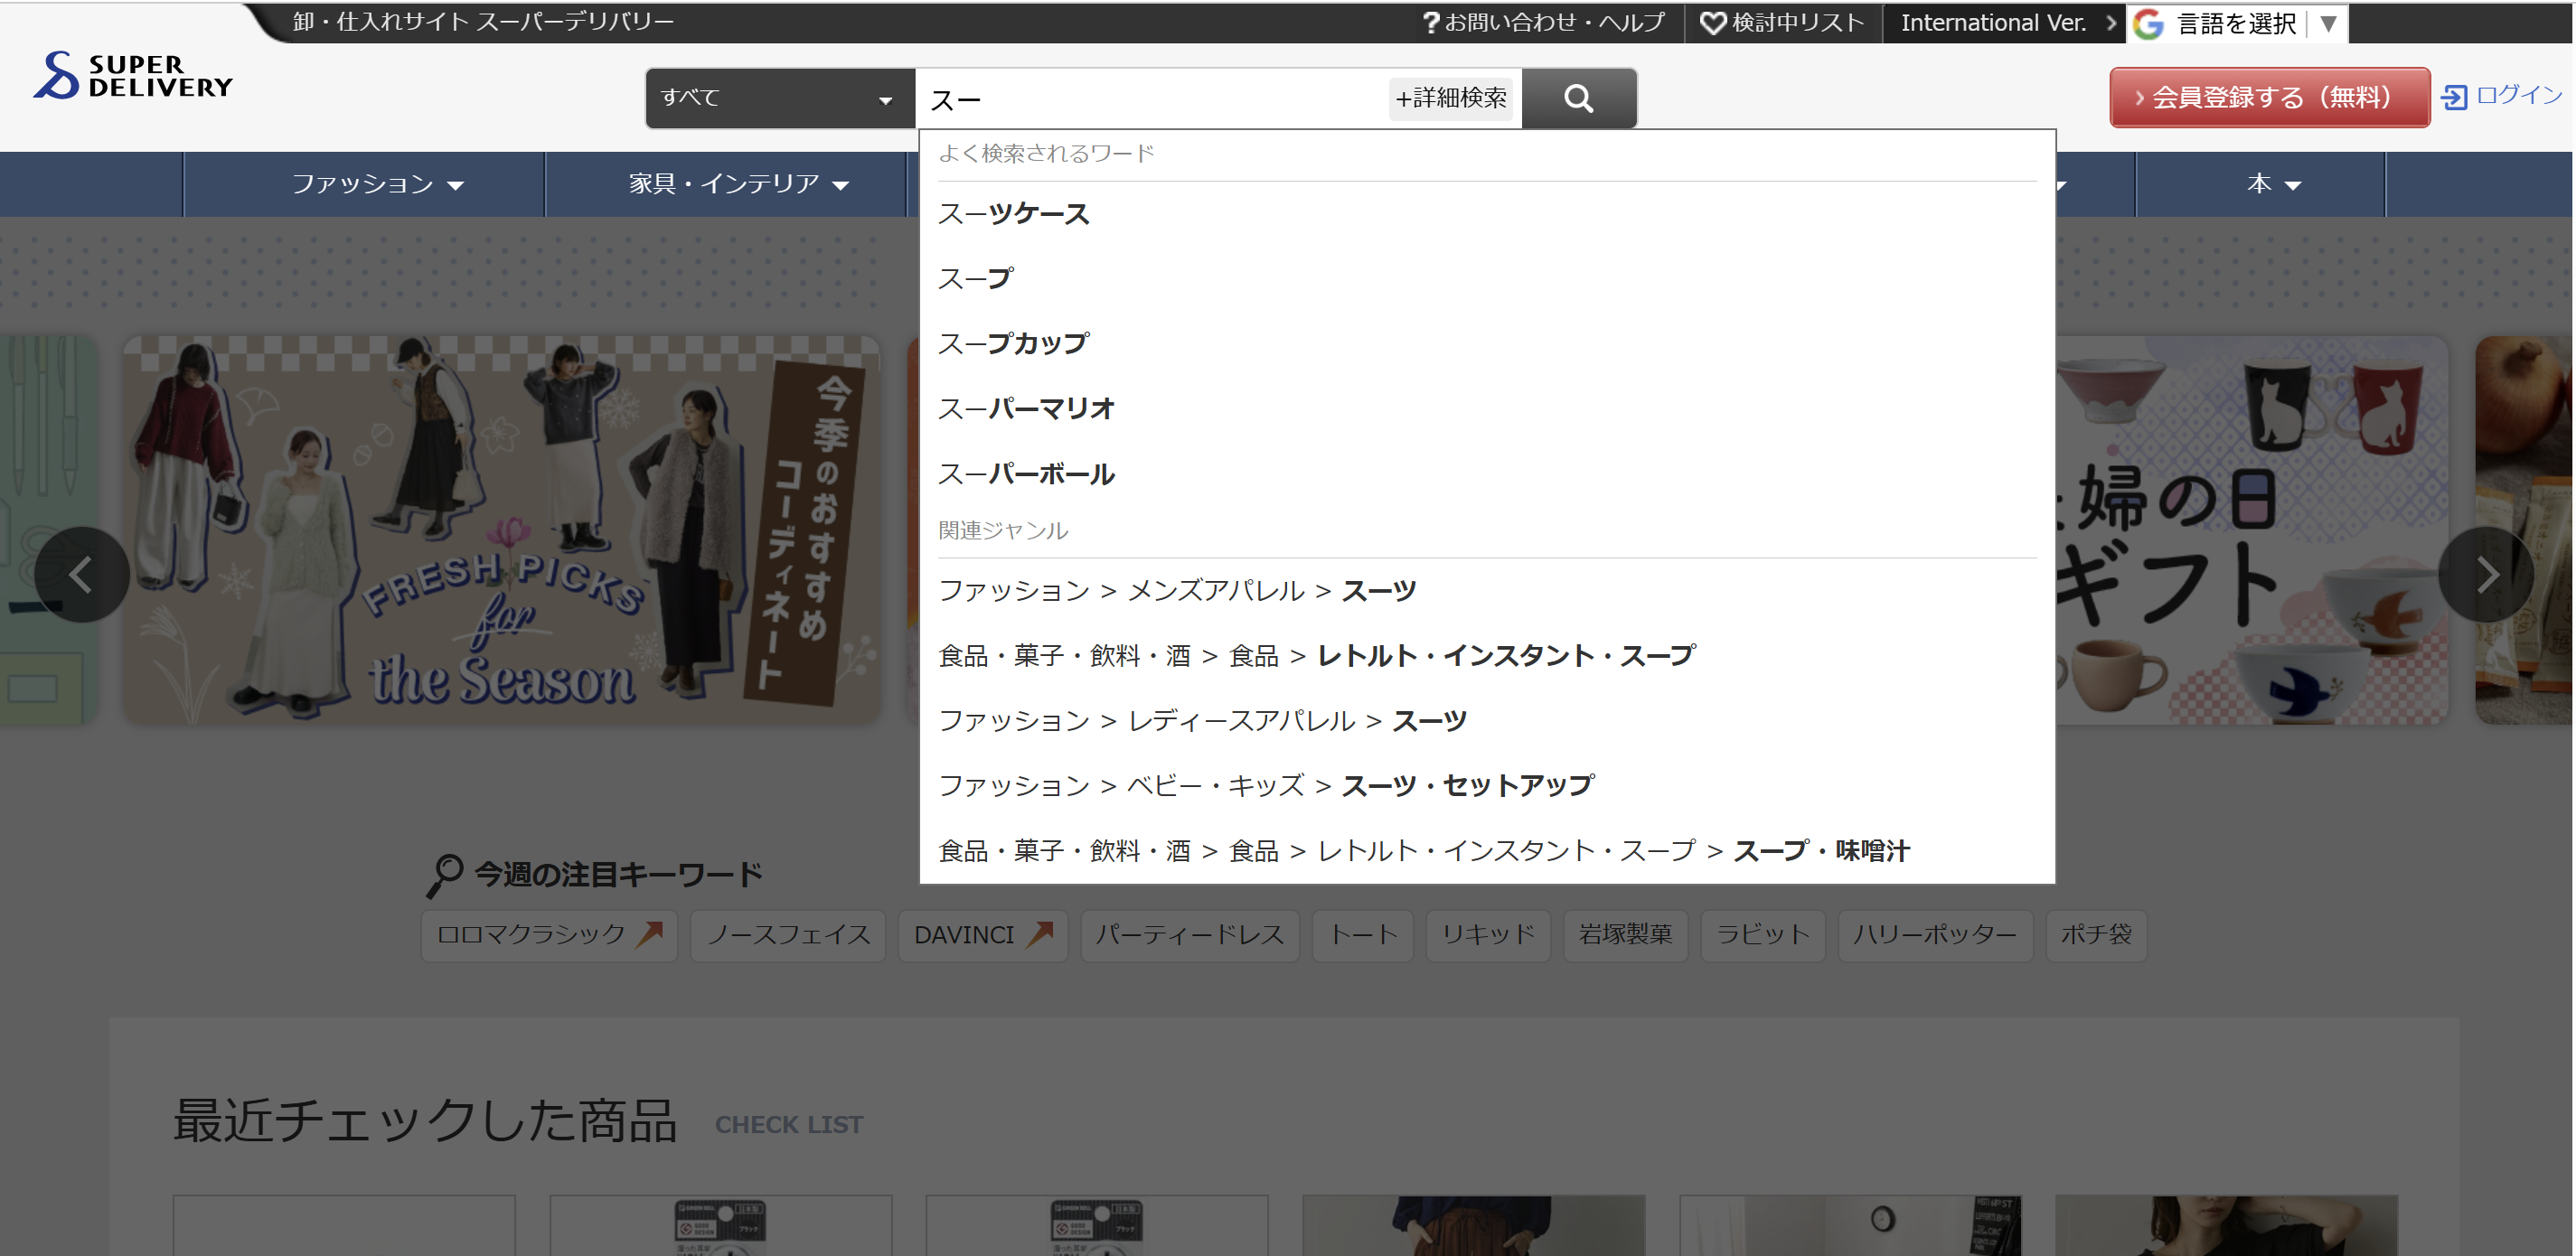Go to previous banner slide arrow
This screenshot has height=1256, width=2576.
pyautogui.click(x=81, y=574)
